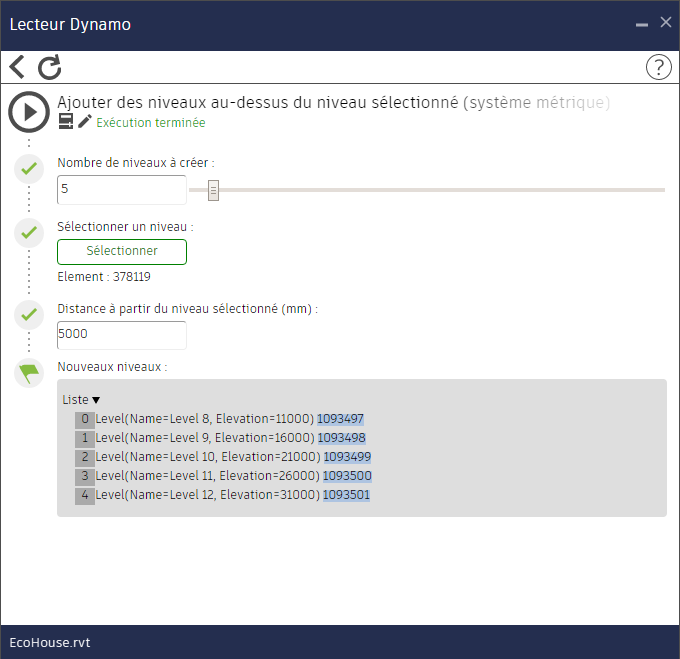Run the script with the play button
Image resolution: width=680 pixels, height=659 pixels.
click(x=29, y=112)
